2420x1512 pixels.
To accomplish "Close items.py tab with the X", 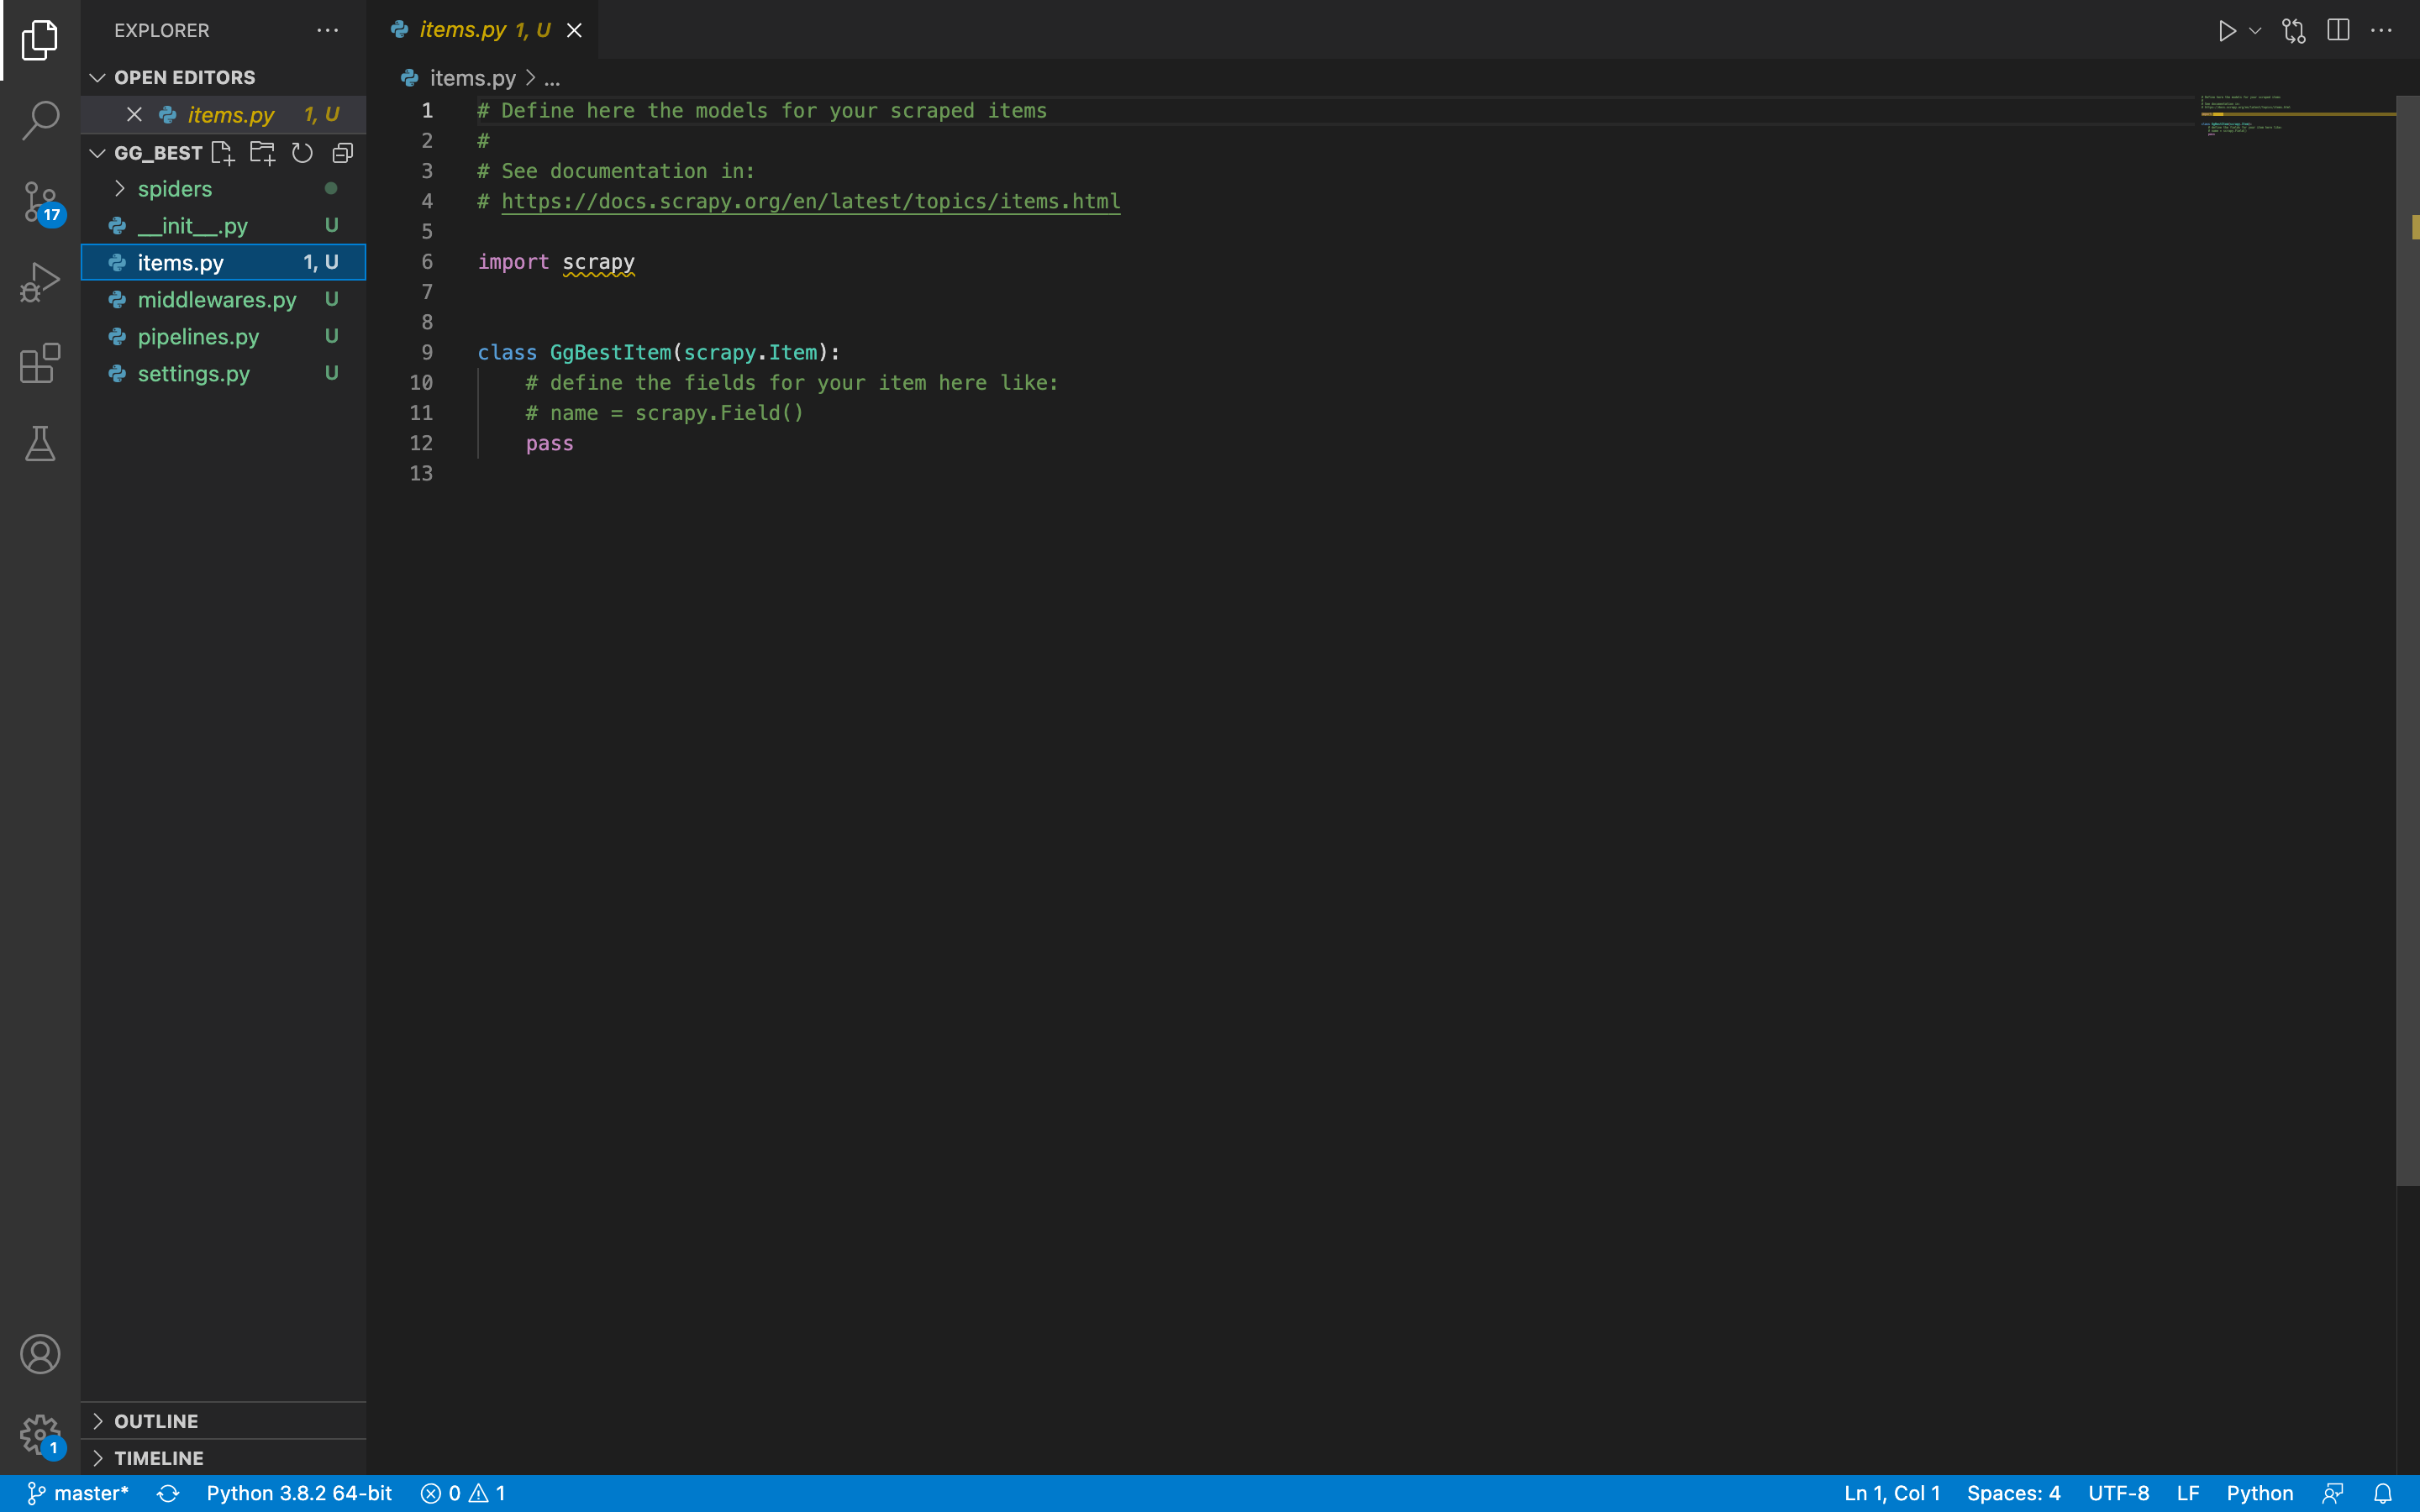I will click(574, 31).
